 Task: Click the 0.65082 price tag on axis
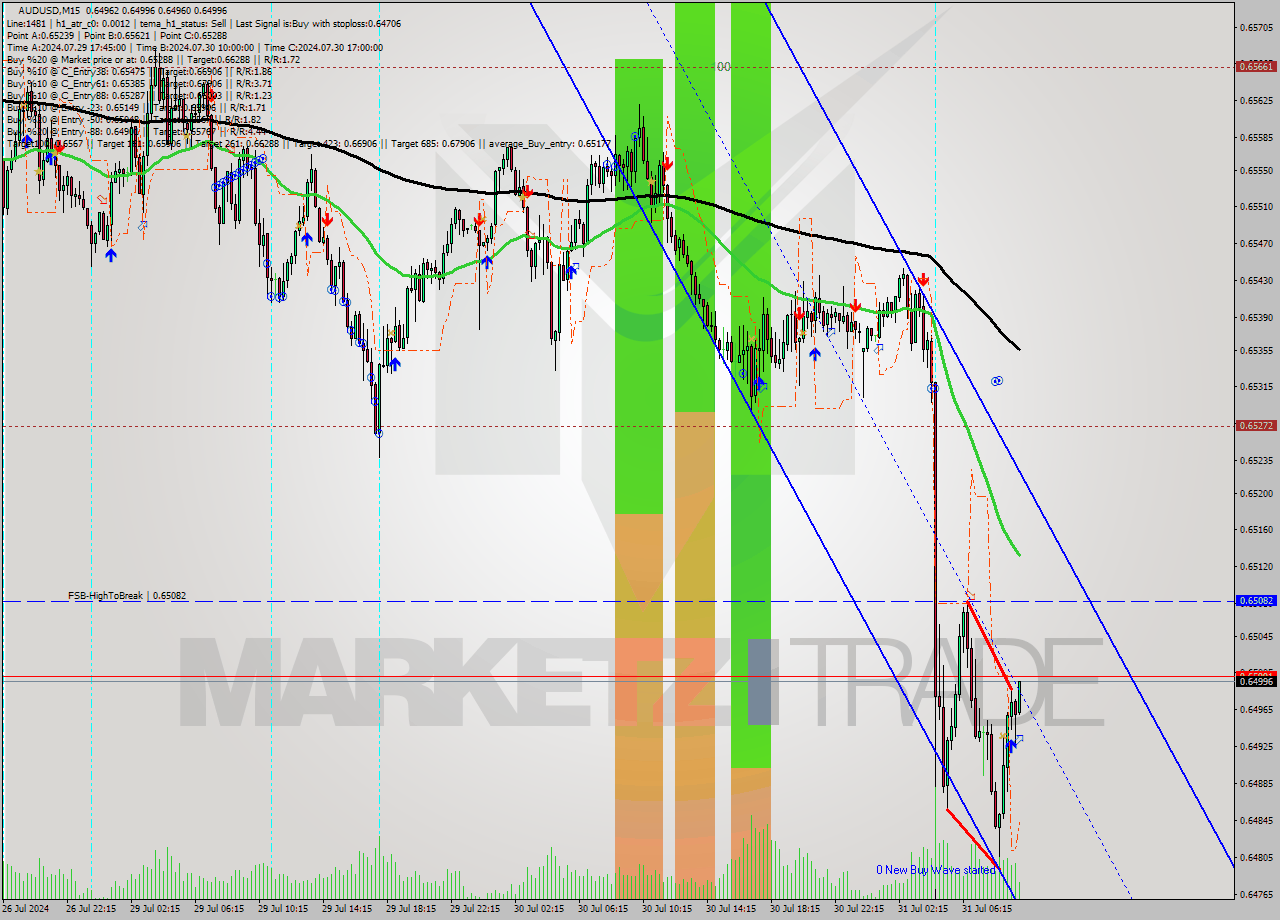coord(1256,601)
